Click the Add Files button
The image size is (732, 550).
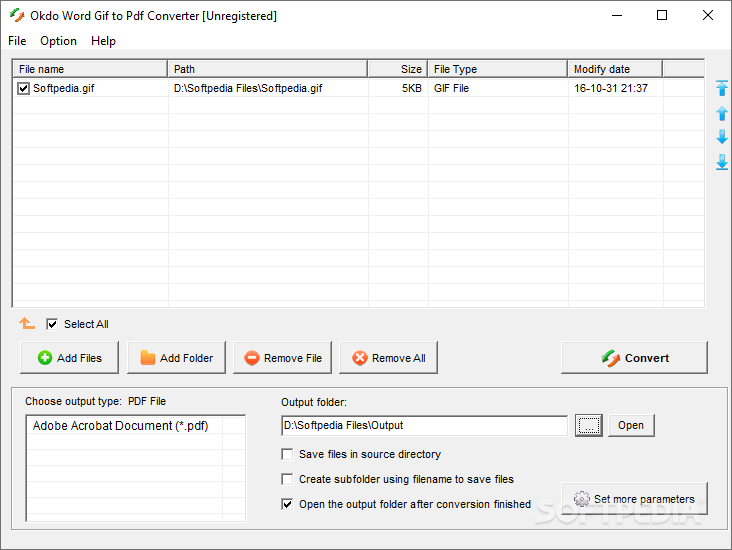[70, 358]
